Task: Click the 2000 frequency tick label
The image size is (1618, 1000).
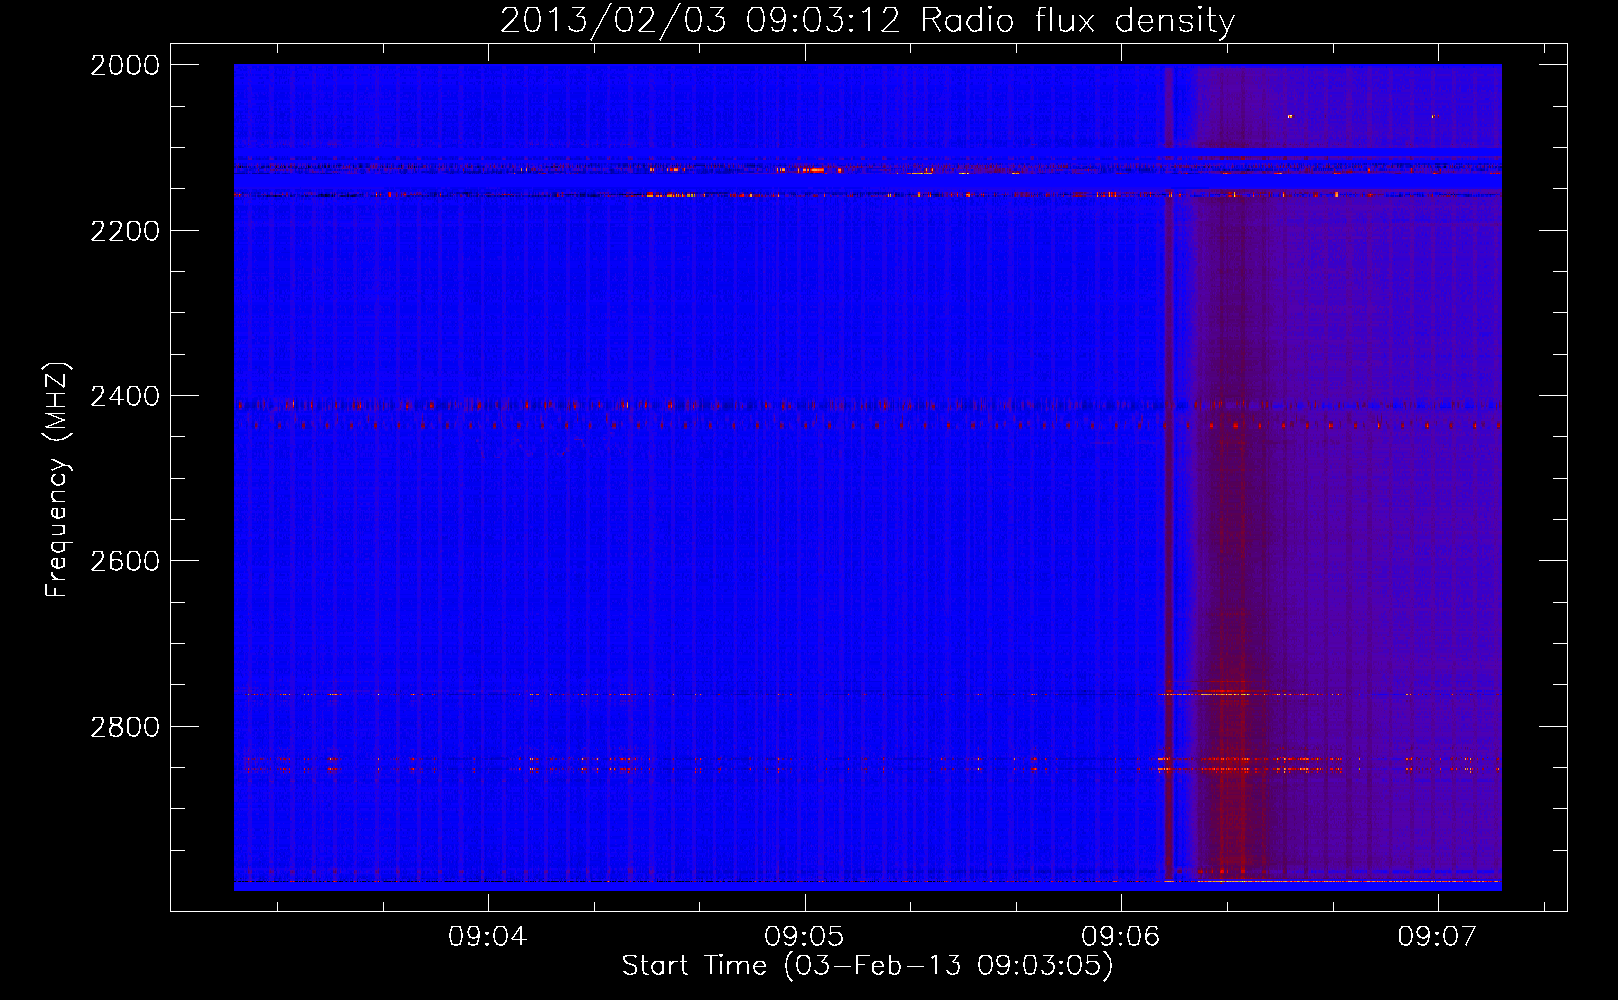Action: pyautogui.click(x=125, y=65)
